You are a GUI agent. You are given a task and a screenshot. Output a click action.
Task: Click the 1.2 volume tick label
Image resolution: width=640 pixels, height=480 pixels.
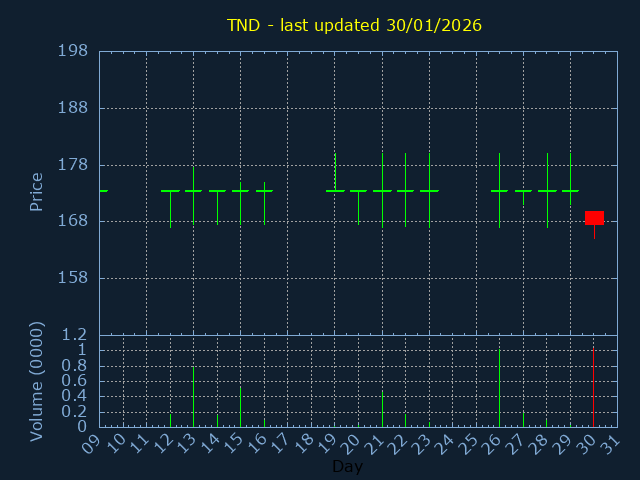click(x=76, y=335)
